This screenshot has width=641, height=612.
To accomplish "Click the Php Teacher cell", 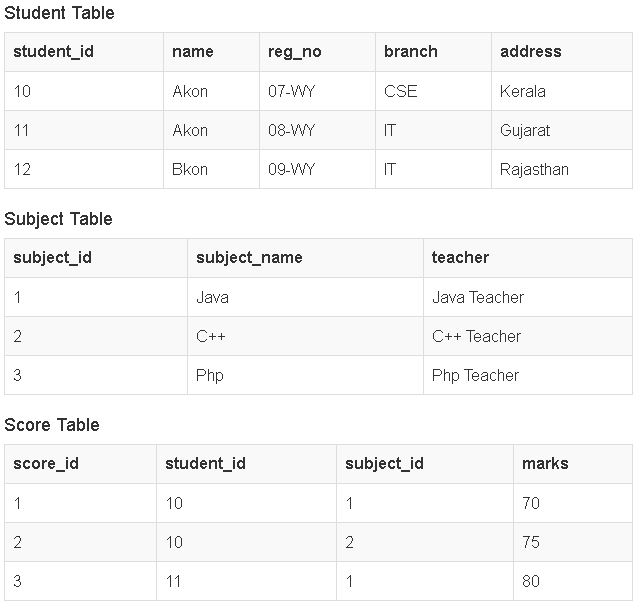I will (x=475, y=375).
